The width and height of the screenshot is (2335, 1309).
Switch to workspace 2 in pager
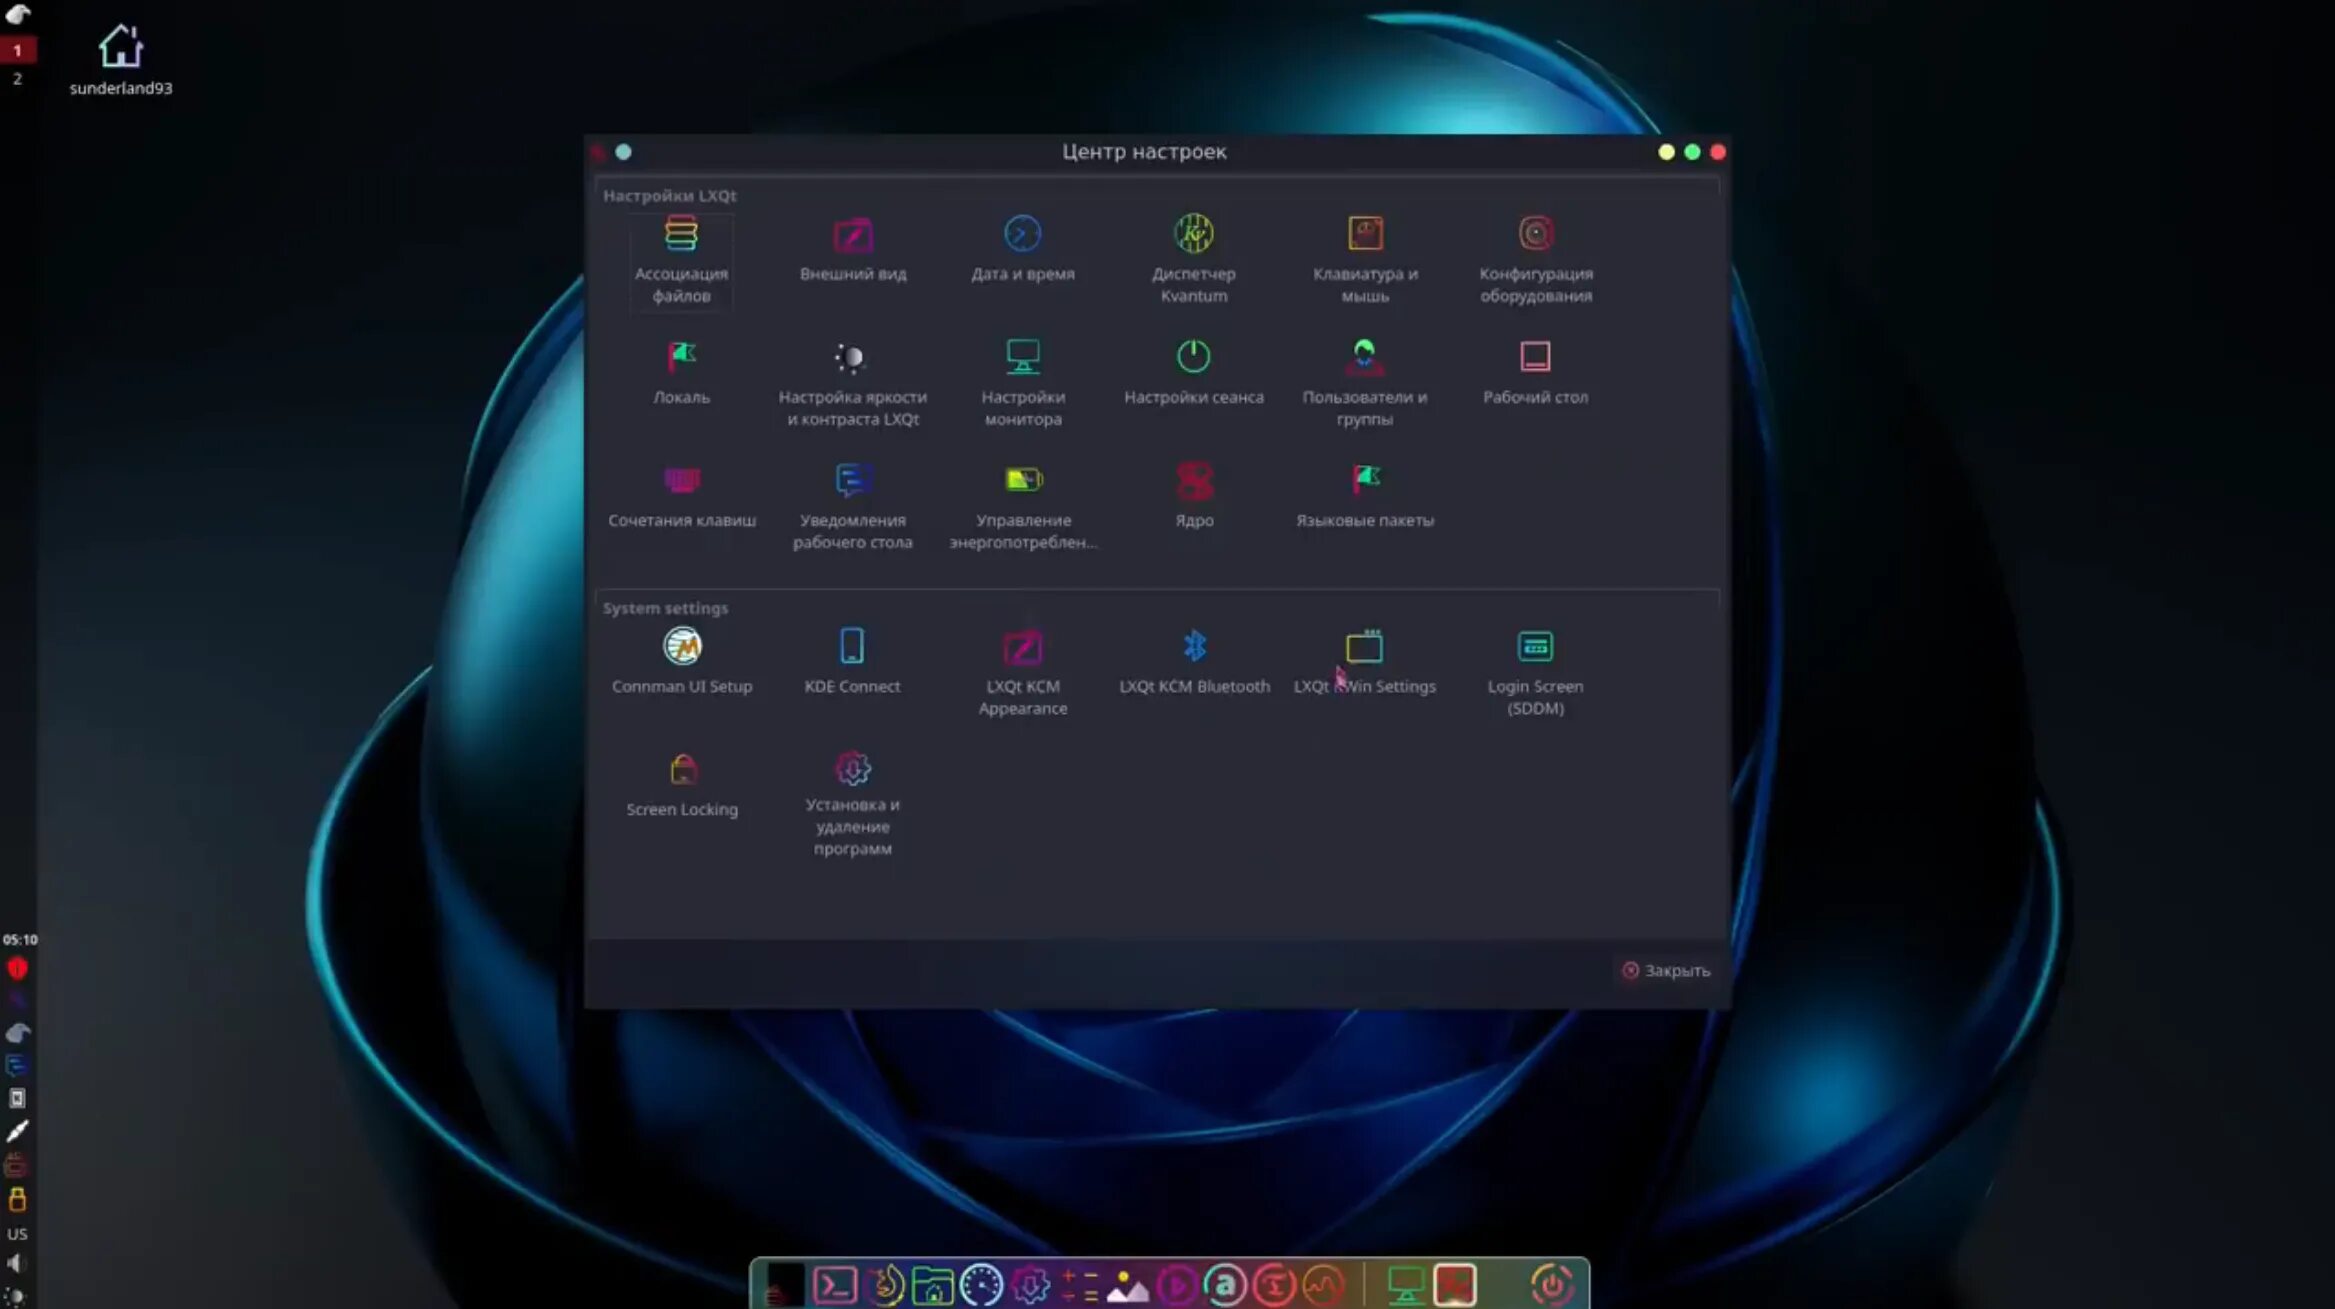[17, 78]
